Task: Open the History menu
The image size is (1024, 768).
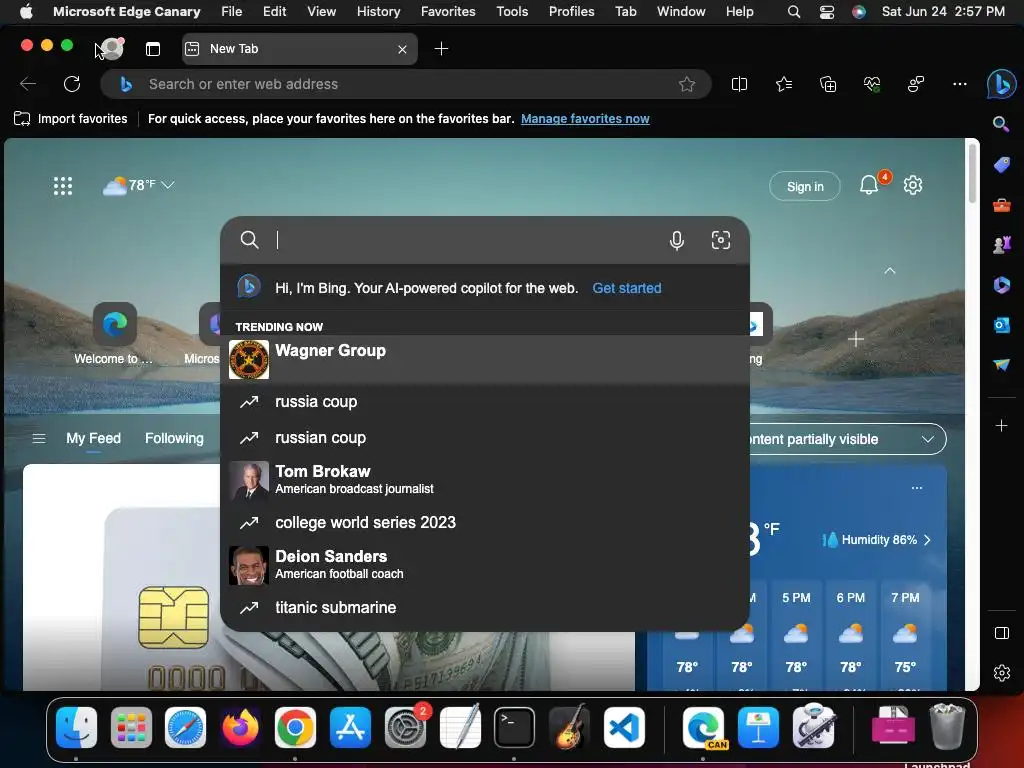Action: [378, 11]
